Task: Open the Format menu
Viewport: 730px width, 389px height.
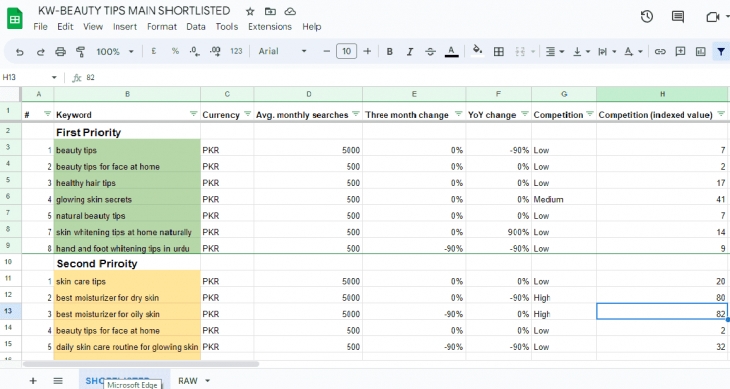Action: [x=162, y=27]
